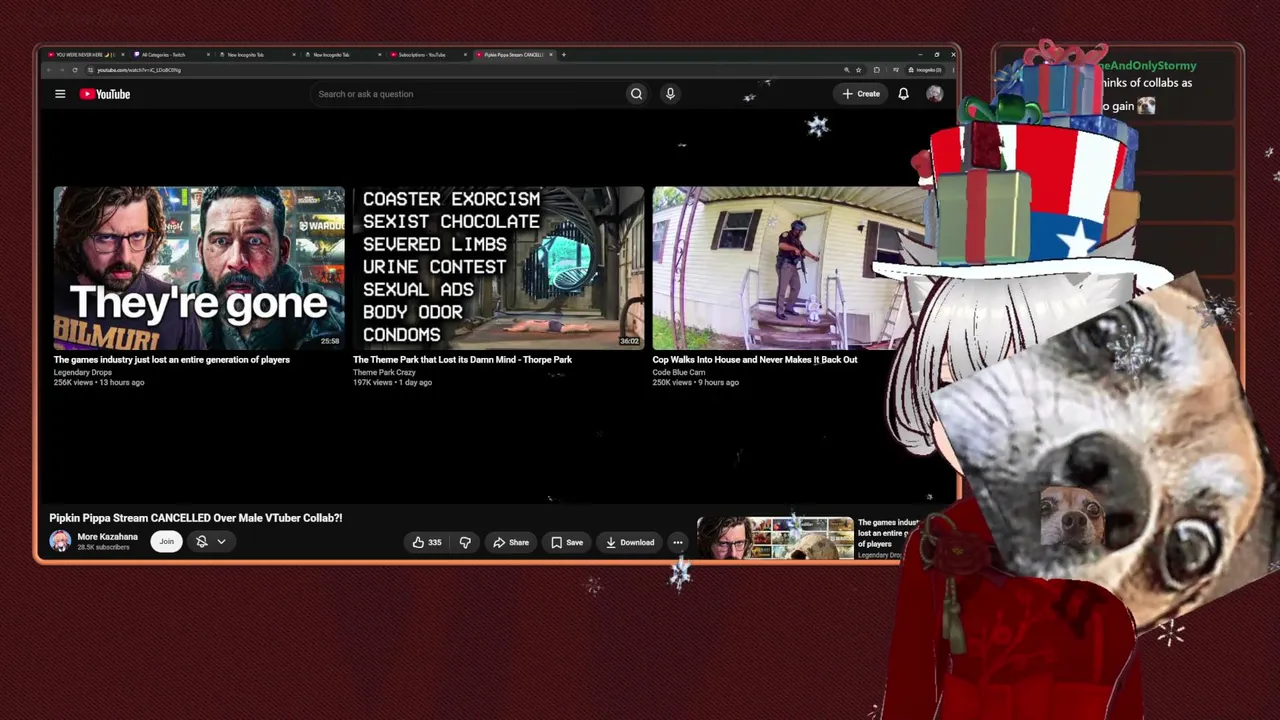Open the video's more actions ellipsis
Screen dimensions: 1280x720
678,542
